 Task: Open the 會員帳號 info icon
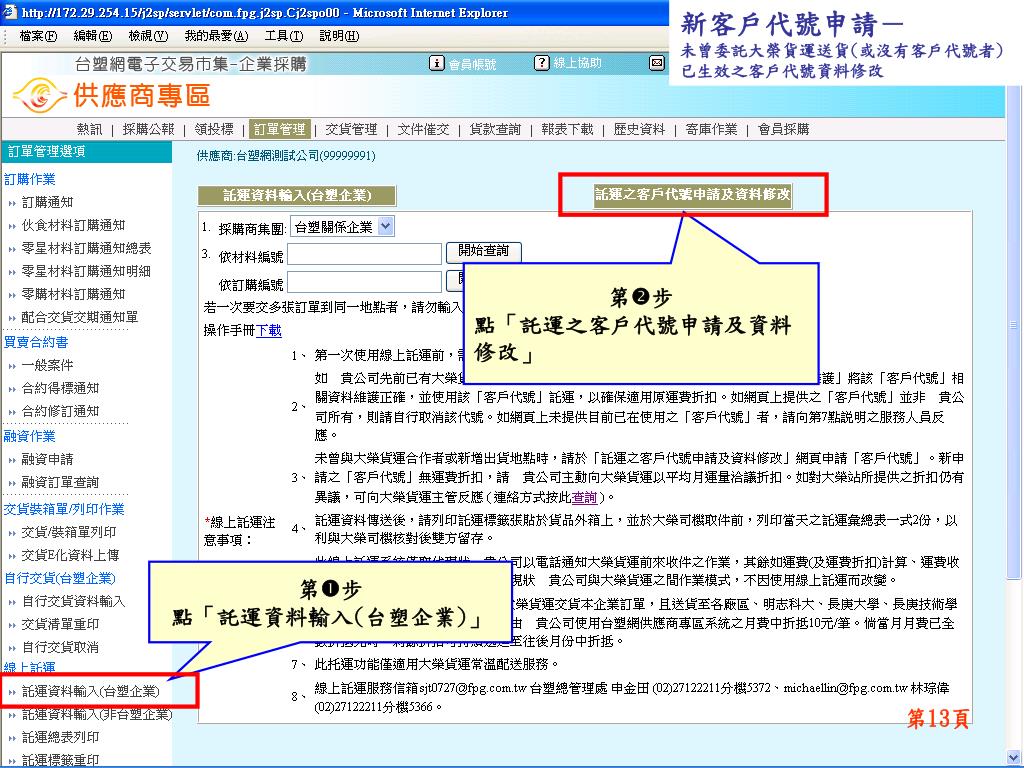tap(436, 63)
